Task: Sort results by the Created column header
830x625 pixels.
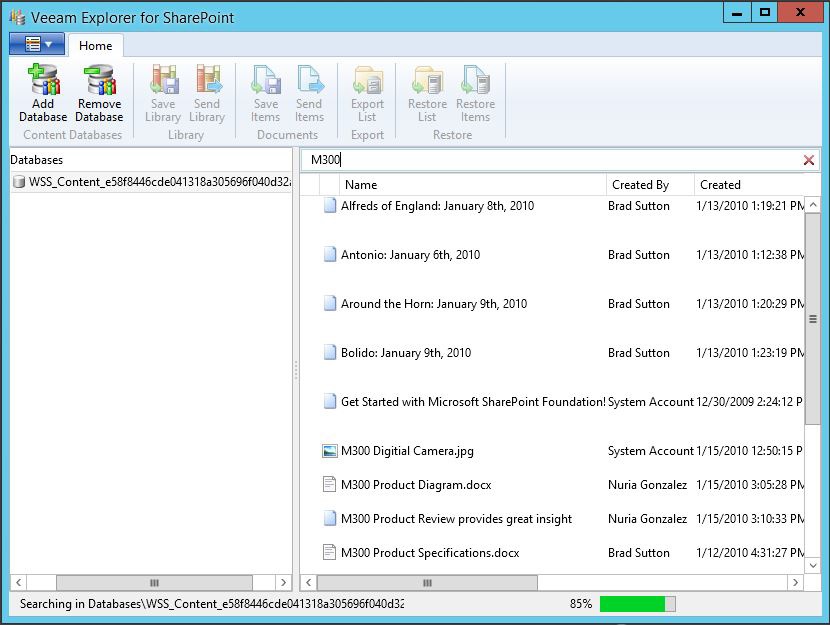Action: [x=749, y=185]
